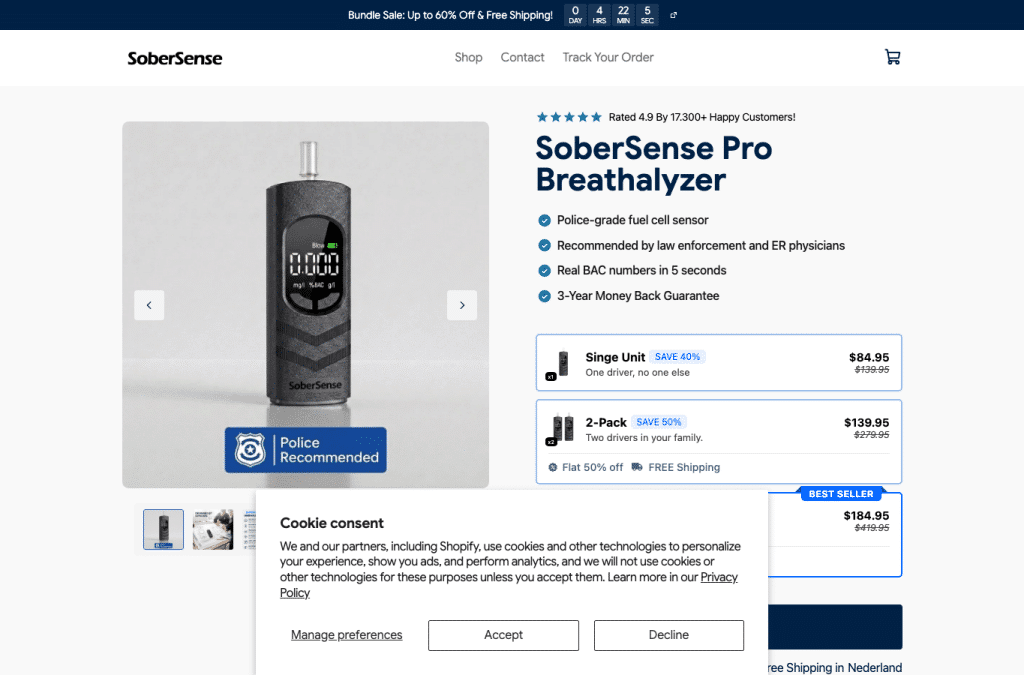
Task: Select the 2-Pack $139.95 option
Action: tap(718, 441)
